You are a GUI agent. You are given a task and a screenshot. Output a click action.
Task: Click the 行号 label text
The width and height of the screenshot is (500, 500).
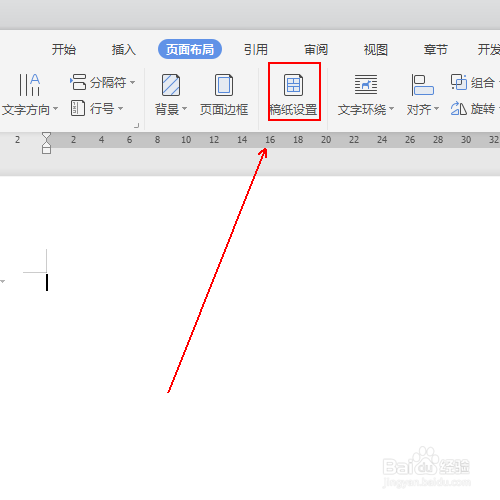click(x=102, y=109)
